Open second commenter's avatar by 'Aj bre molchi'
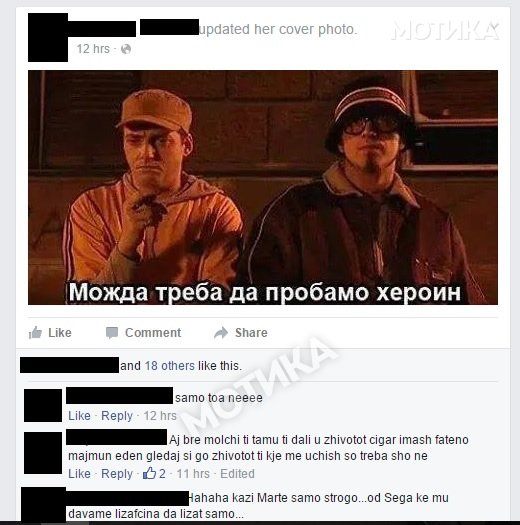520x525 pixels. pyautogui.click(x=43, y=453)
